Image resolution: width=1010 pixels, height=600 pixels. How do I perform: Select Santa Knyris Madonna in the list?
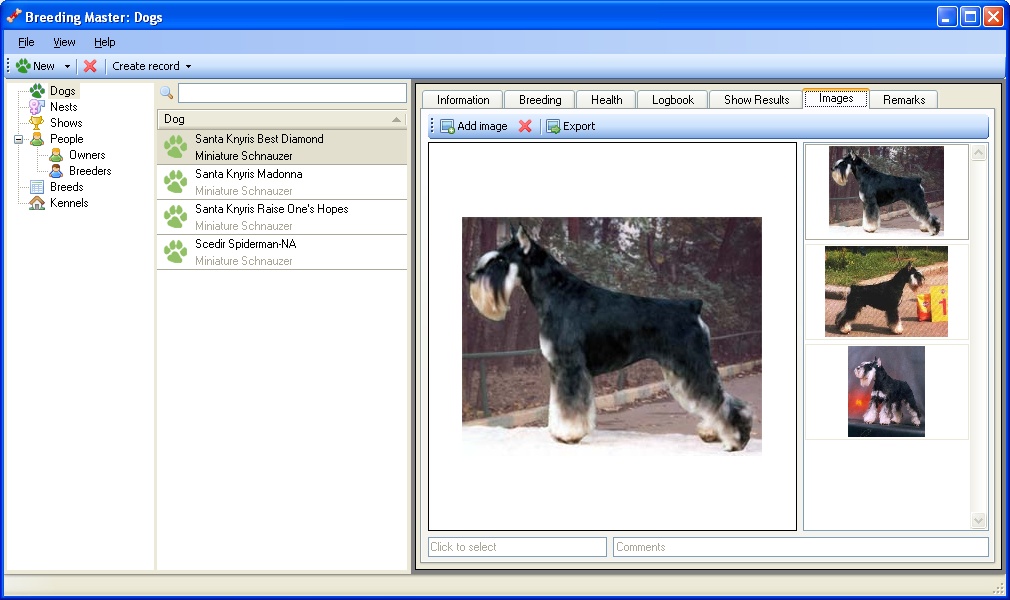(x=249, y=174)
